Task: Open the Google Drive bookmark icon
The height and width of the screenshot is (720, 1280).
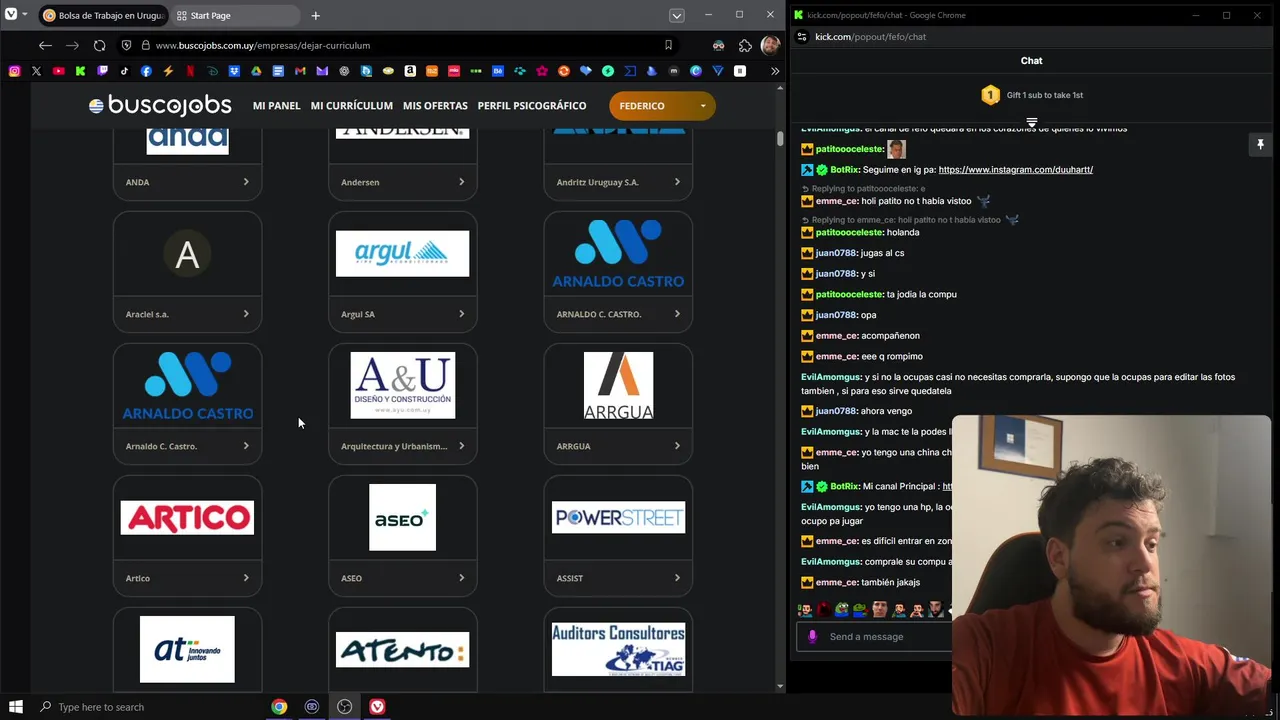Action: [x=256, y=71]
